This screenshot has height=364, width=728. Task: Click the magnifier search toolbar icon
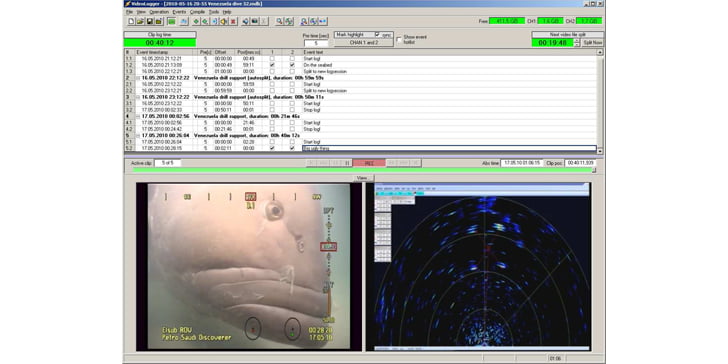(x=280, y=21)
